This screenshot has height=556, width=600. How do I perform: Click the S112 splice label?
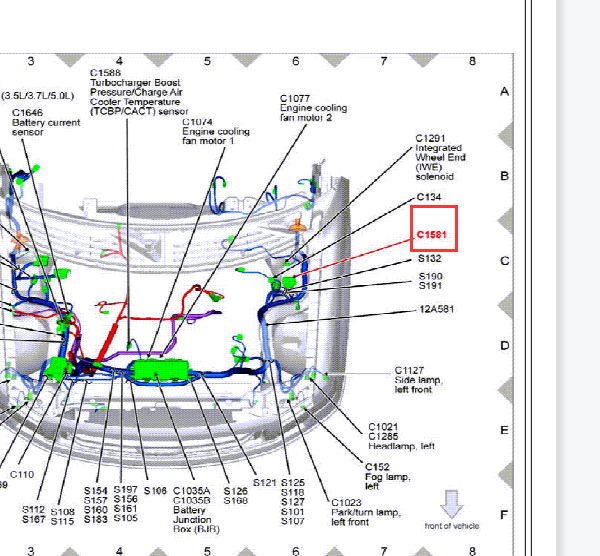click(34, 509)
